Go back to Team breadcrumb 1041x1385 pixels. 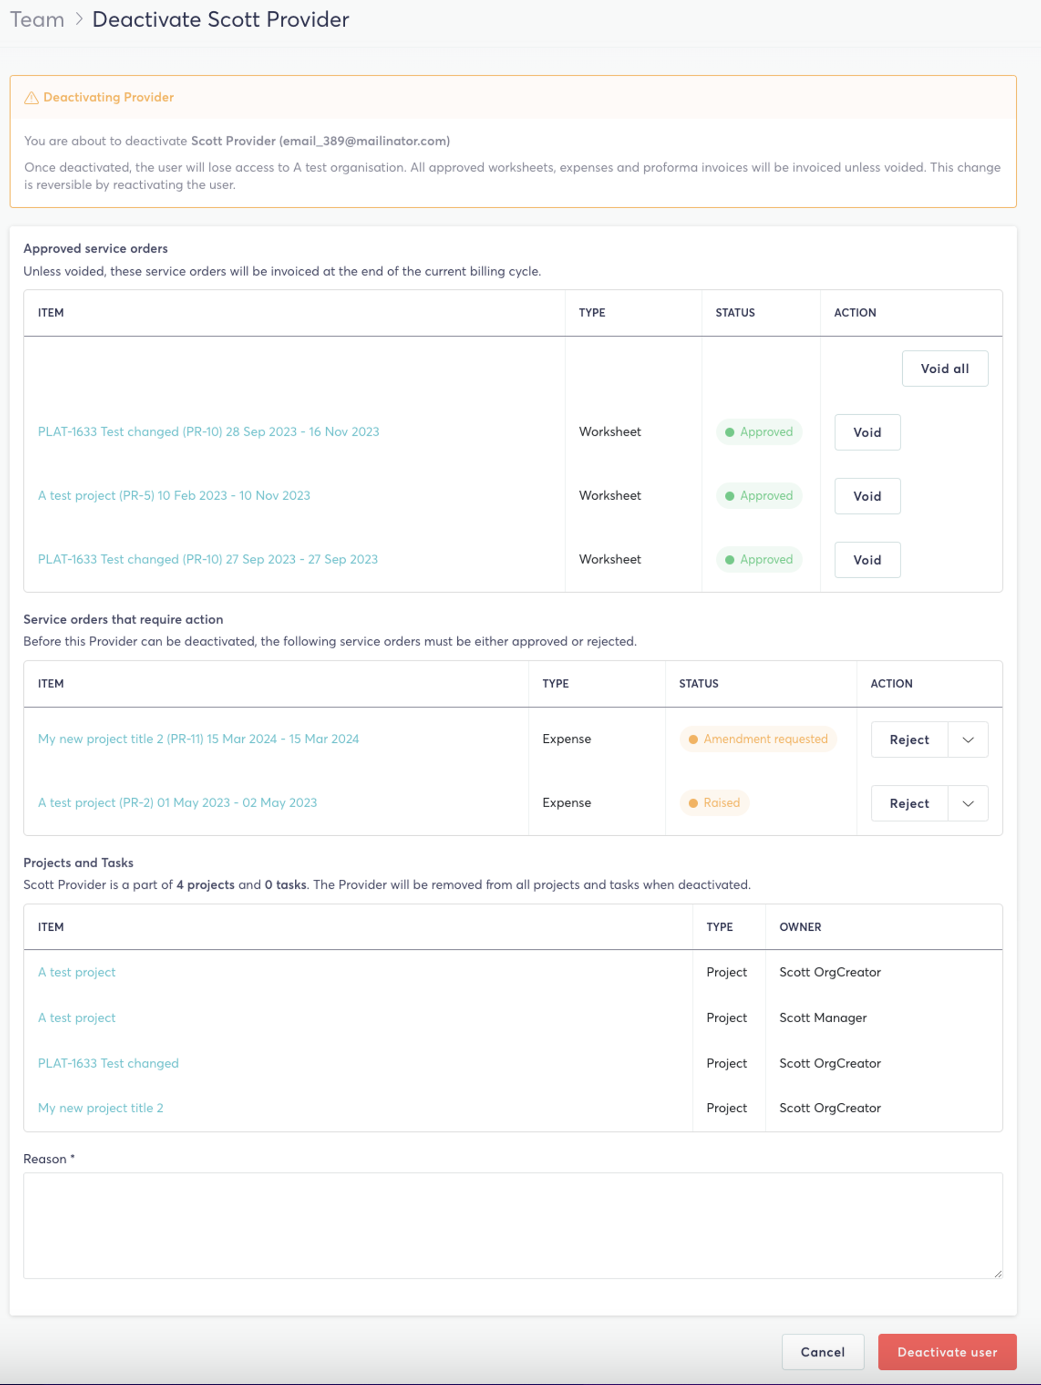click(x=37, y=20)
